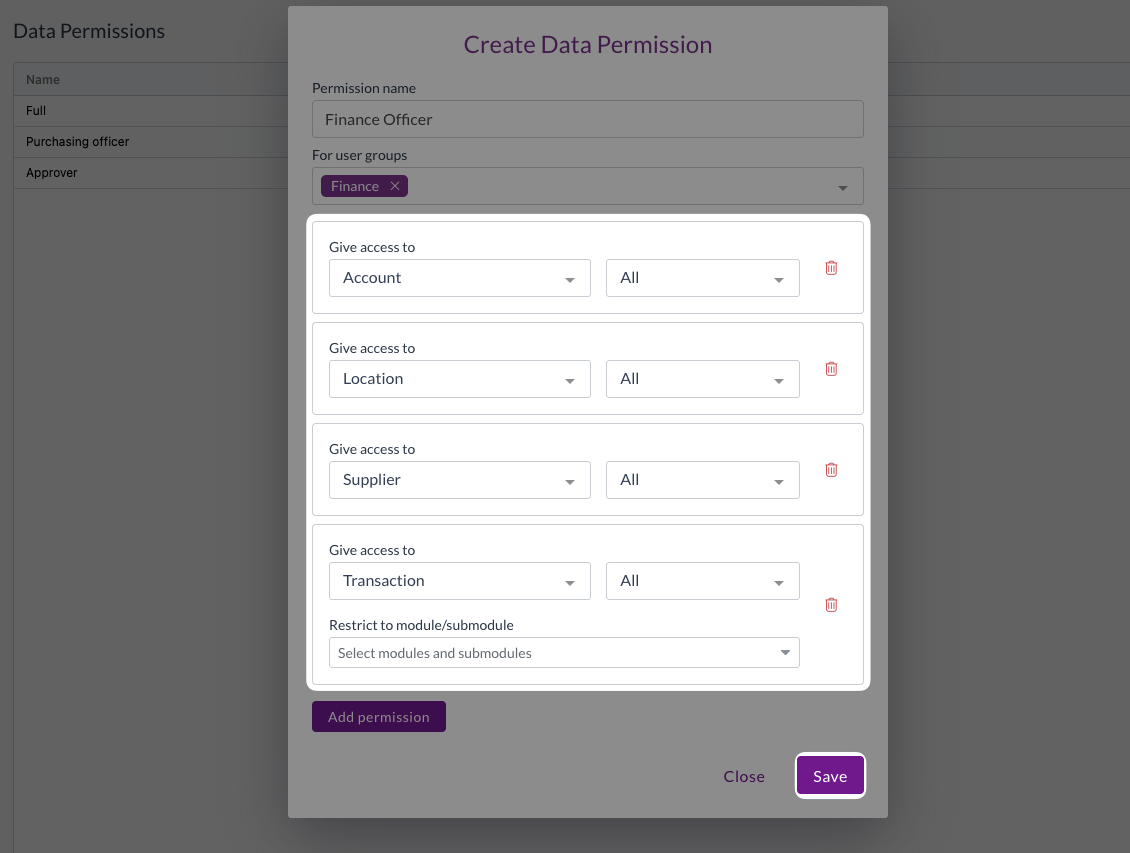Click the Permission name field
The height and width of the screenshot is (853, 1130).
pos(587,119)
